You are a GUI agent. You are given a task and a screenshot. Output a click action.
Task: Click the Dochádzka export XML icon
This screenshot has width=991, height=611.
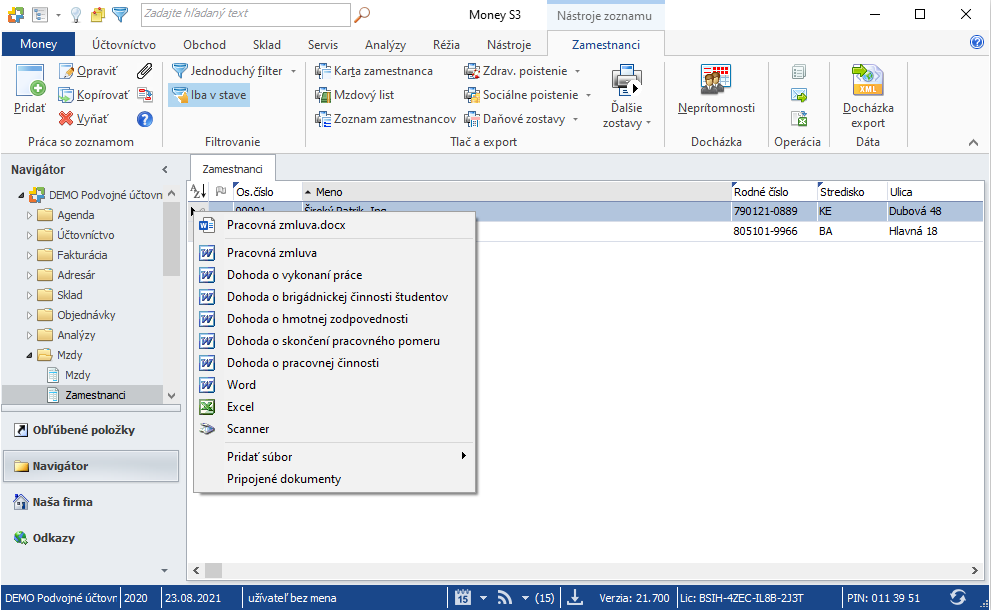[868, 80]
